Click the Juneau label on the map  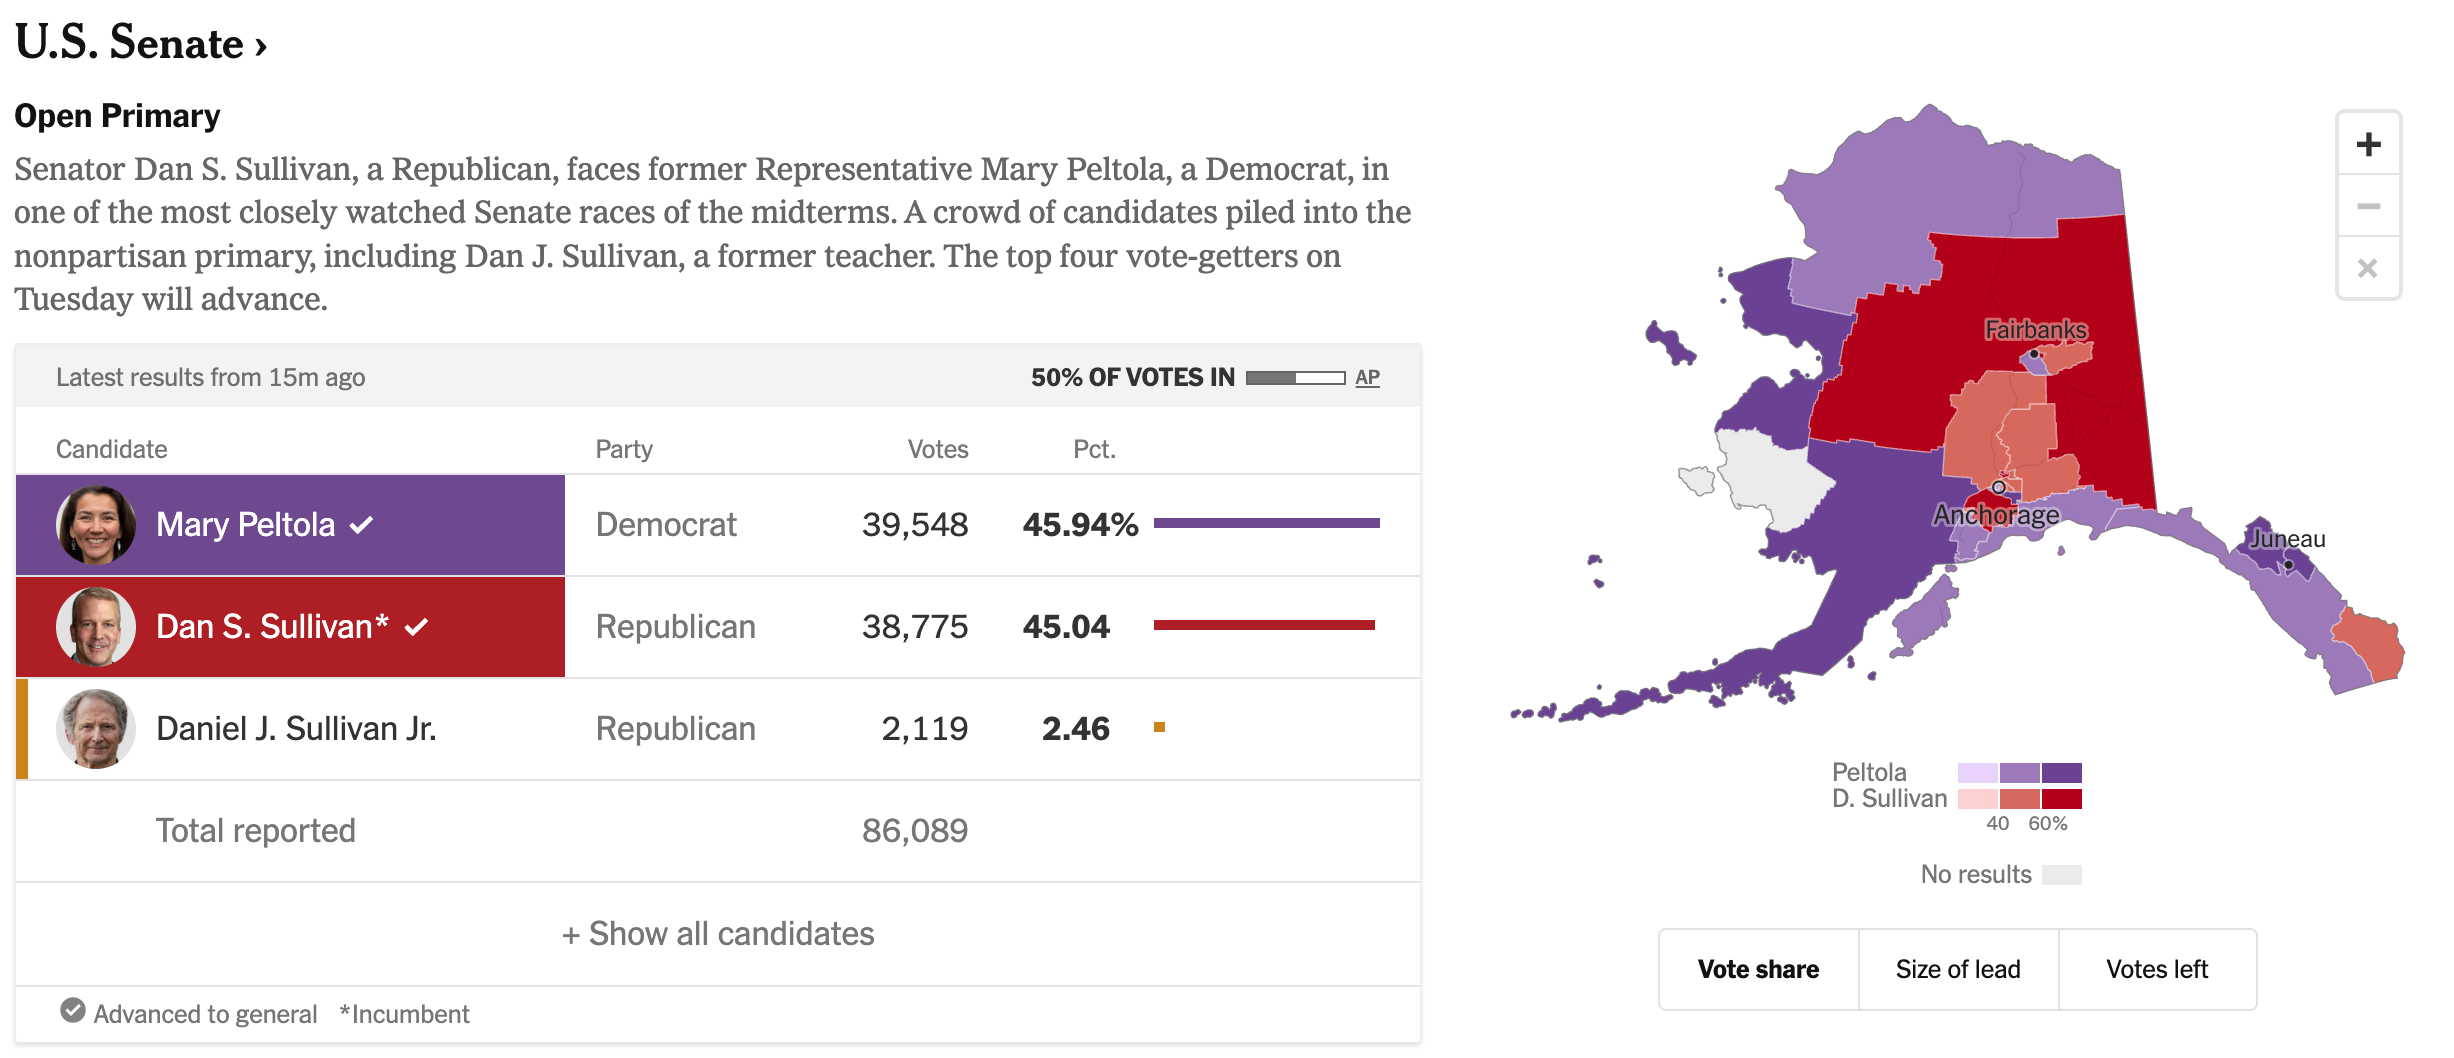(2288, 539)
